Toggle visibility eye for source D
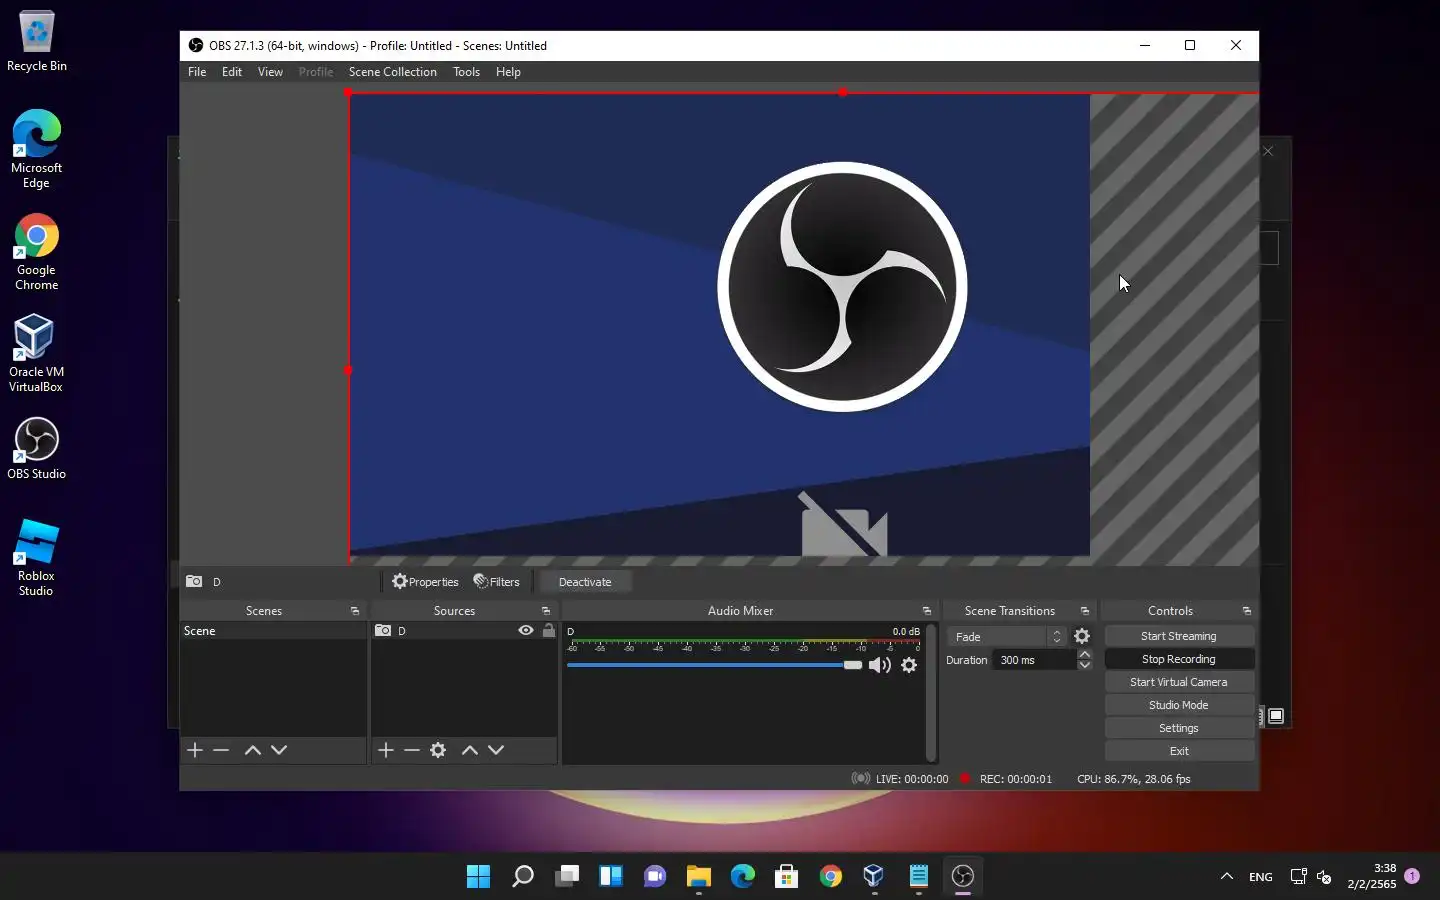The image size is (1440, 900). pyautogui.click(x=526, y=630)
